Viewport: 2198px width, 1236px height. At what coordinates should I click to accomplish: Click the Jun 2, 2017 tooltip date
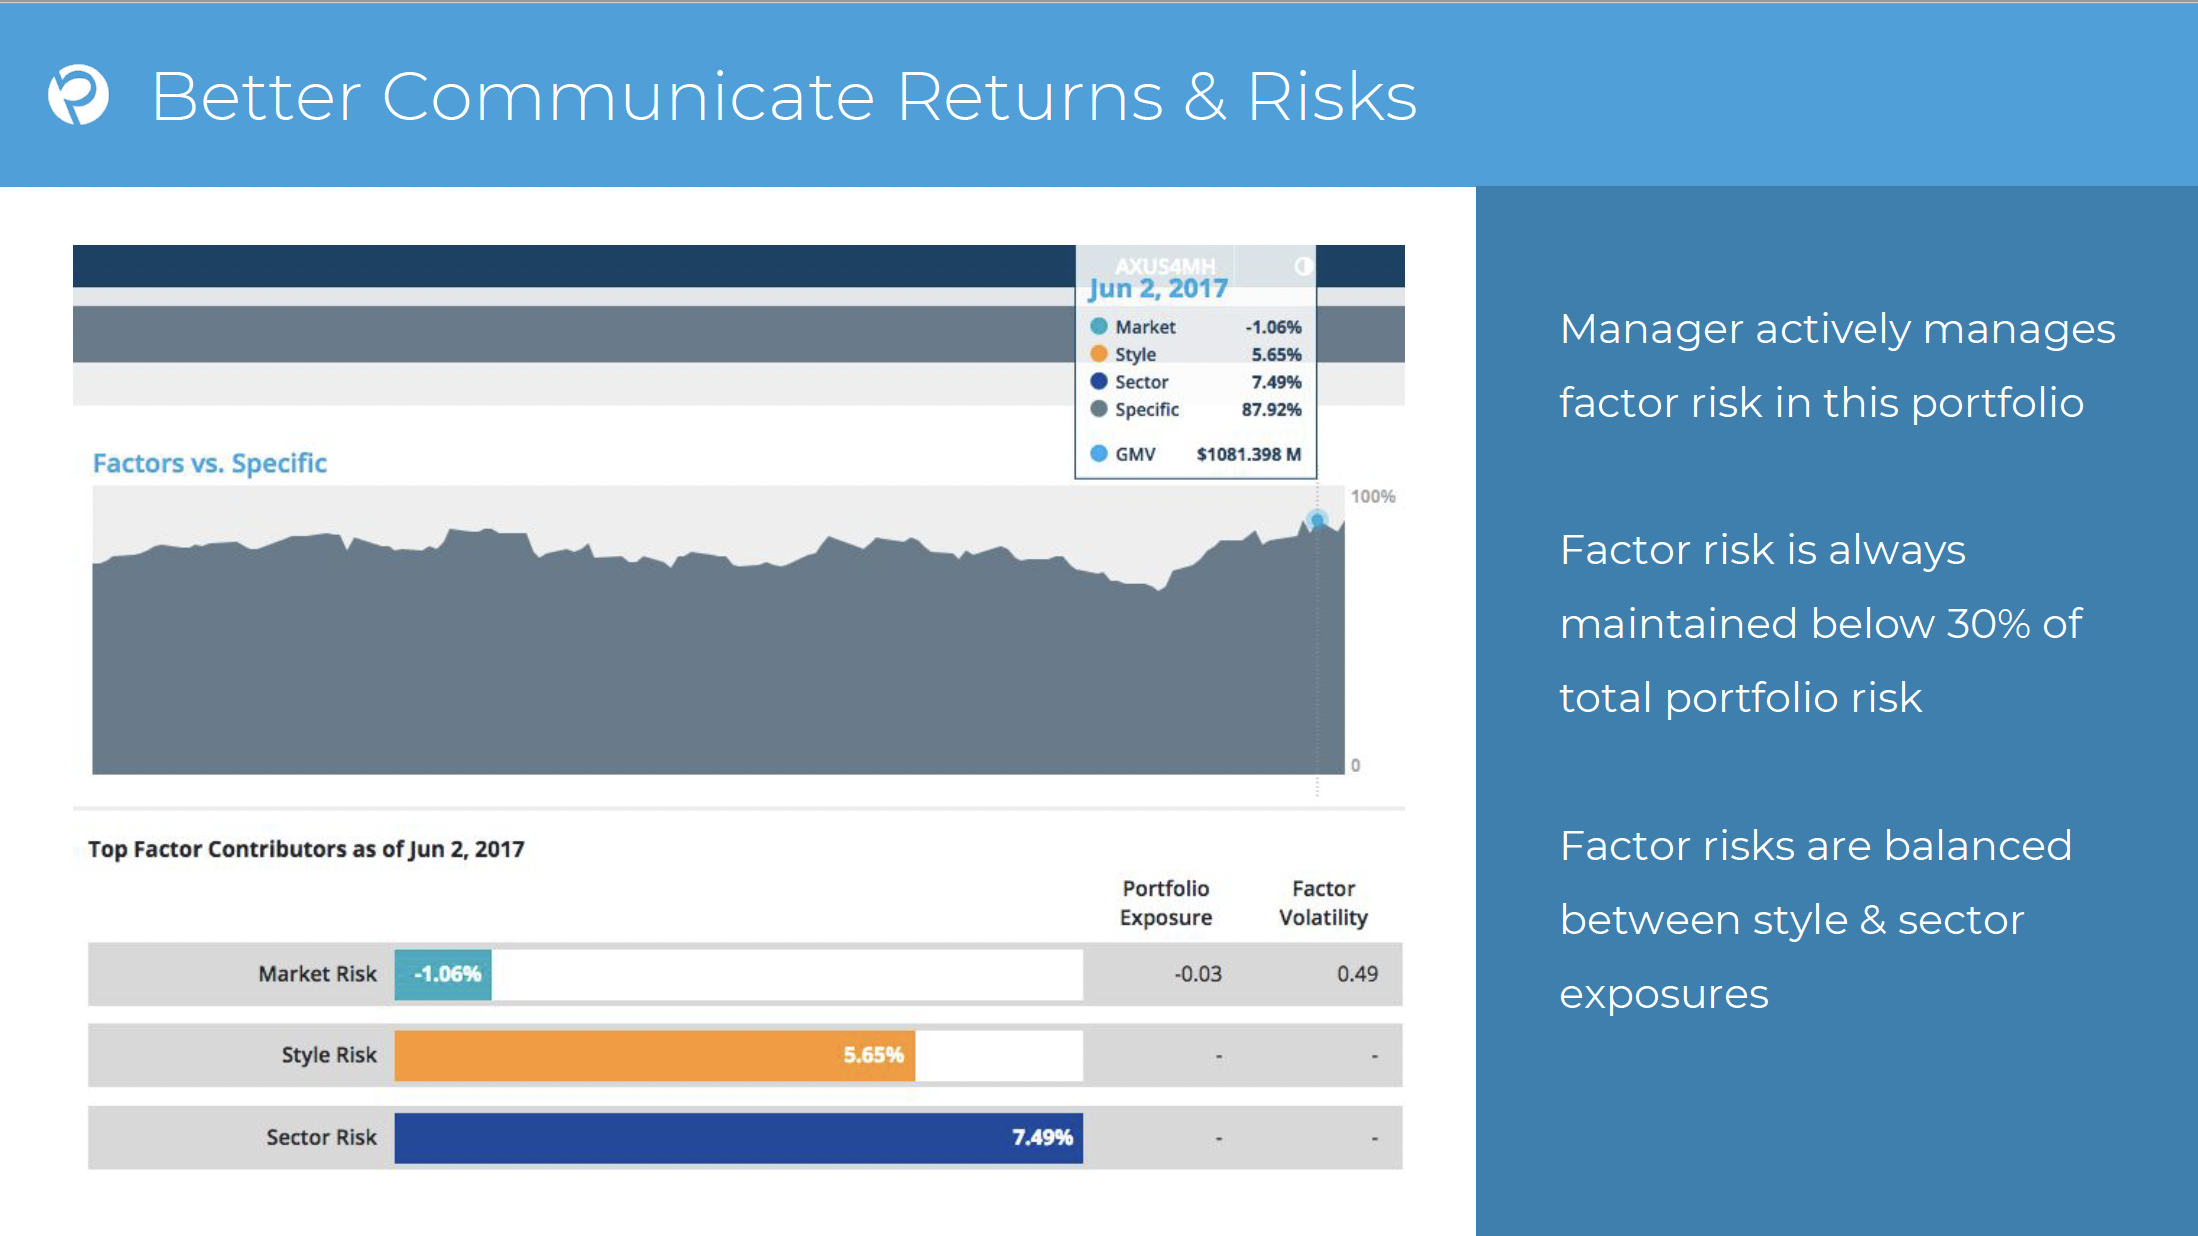click(x=1158, y=289)
